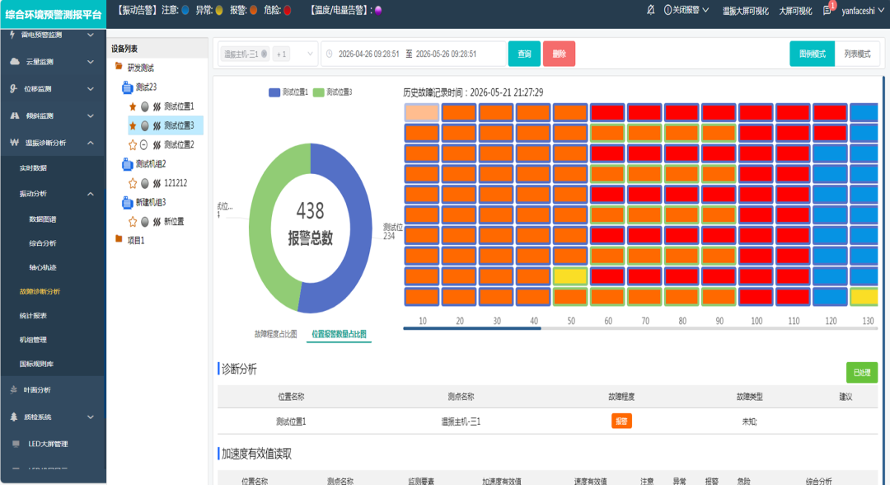Open the message icon with red badge
Screen dimensions: 890x485
(827, 10)
